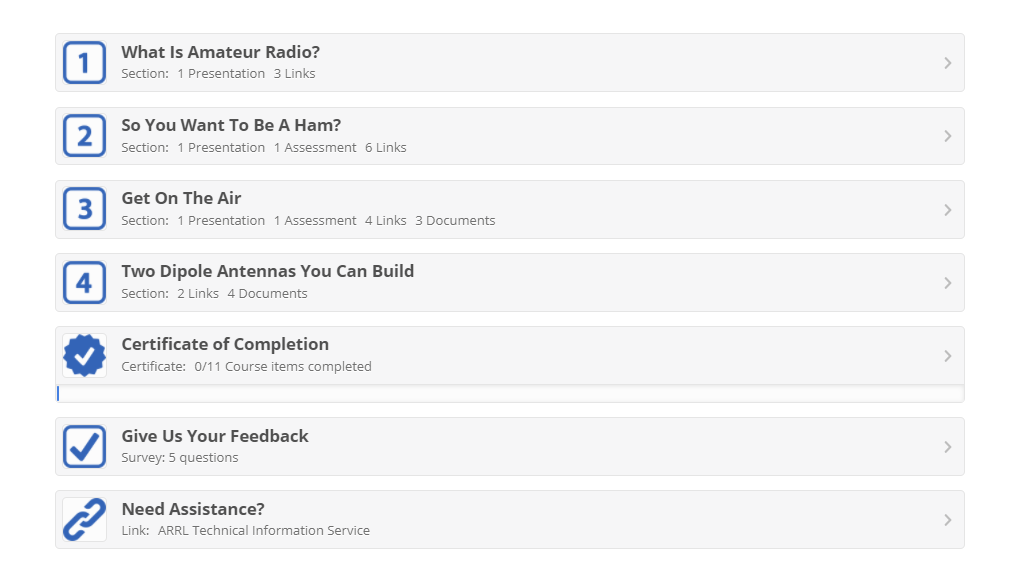The image size is (1024, 588).
Task: Click the chain link icon
Action: pos(84,520)
